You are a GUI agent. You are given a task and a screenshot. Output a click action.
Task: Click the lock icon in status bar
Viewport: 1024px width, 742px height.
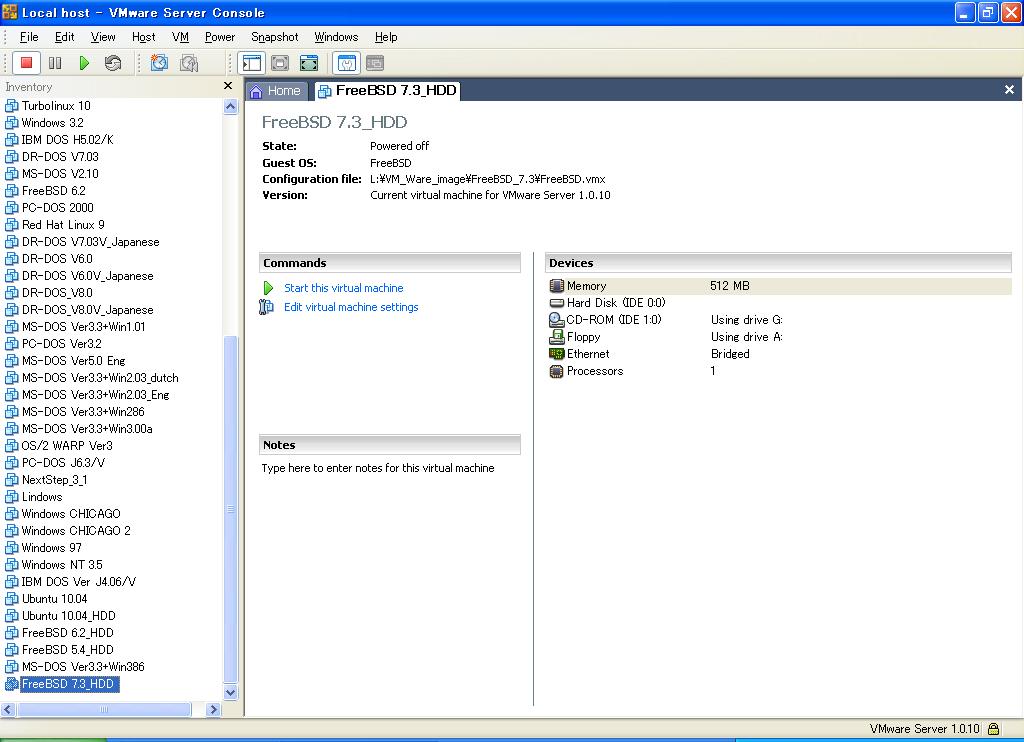click(x=993, y=729)
